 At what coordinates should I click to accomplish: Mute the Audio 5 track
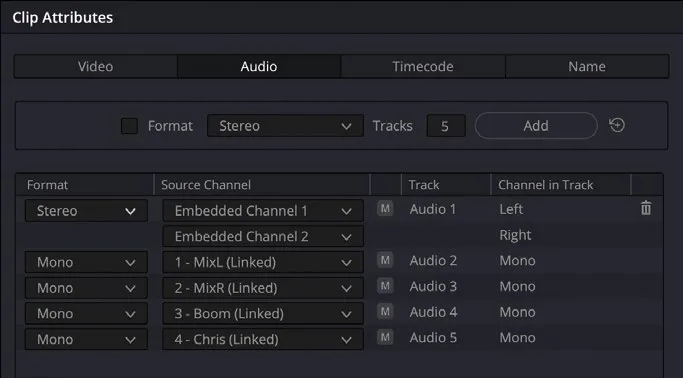coord(385,338)
